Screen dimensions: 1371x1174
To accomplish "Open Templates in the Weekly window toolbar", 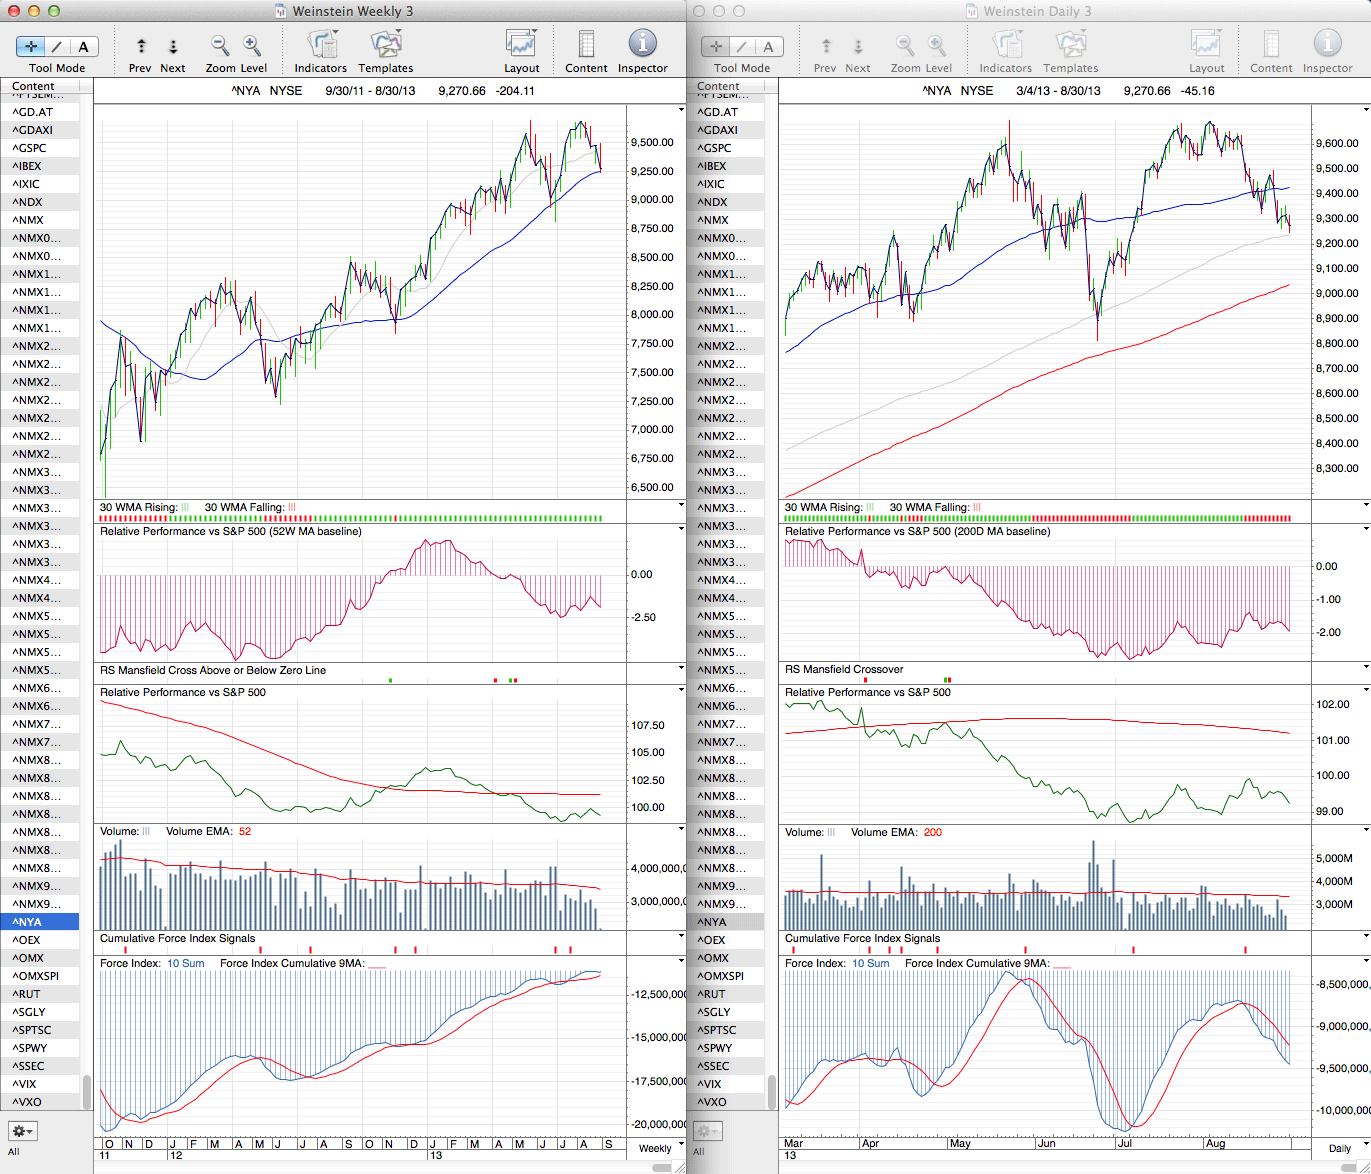I will (386, 45).
